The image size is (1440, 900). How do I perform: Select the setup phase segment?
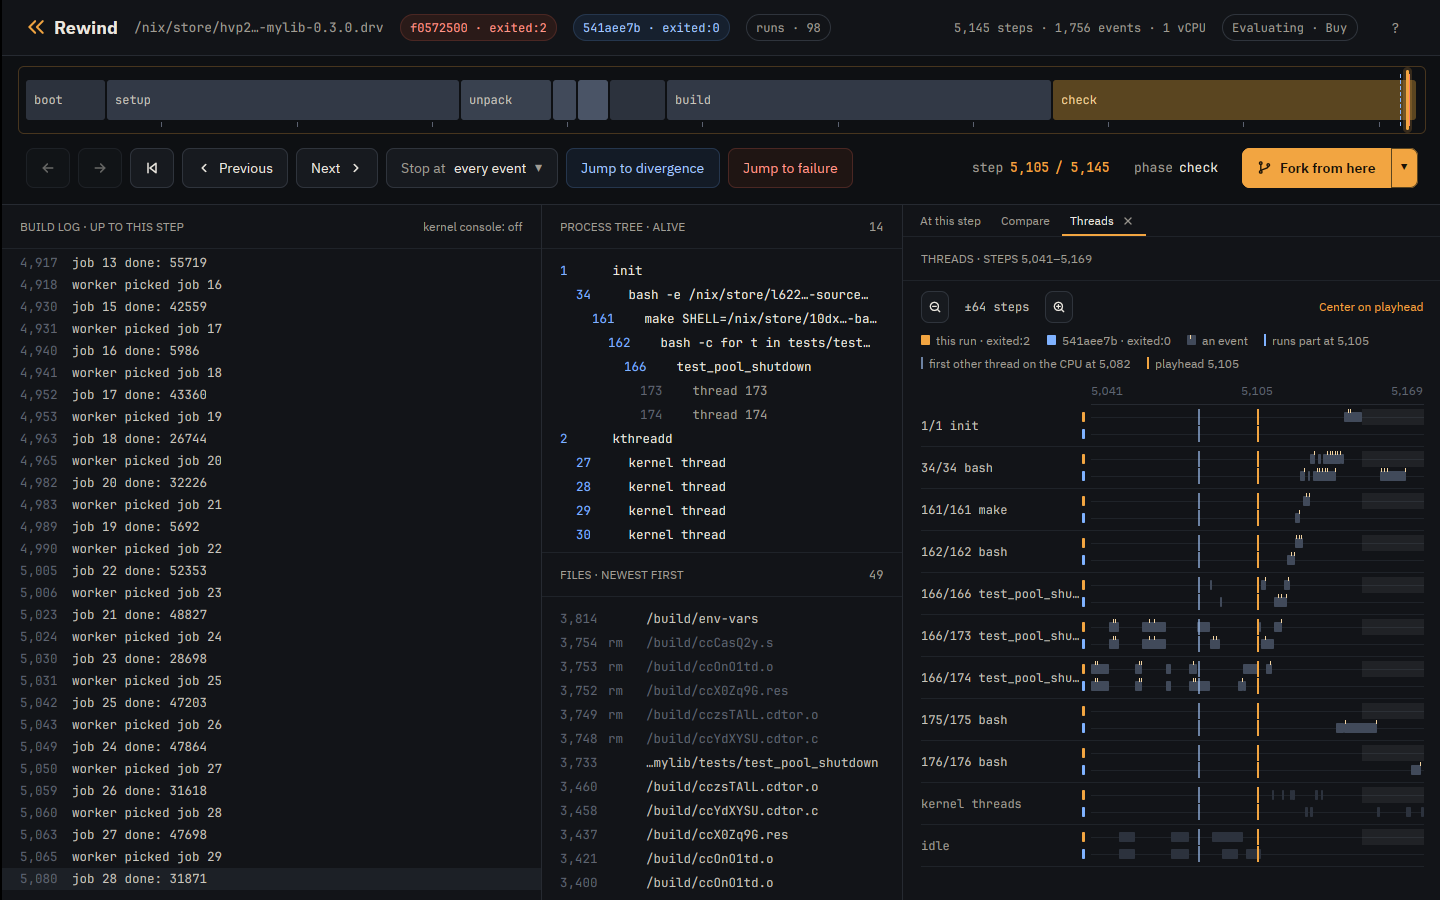click(283, 100)
